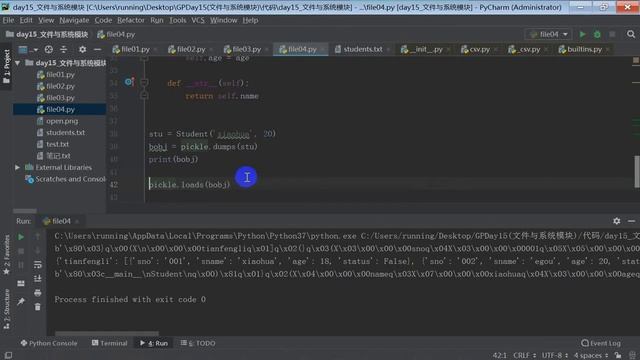Click the scroll-from-source target icon in Project panel
Image resolution: width=640 pixels, height=360 pixels.
click(x=49, y=49)
